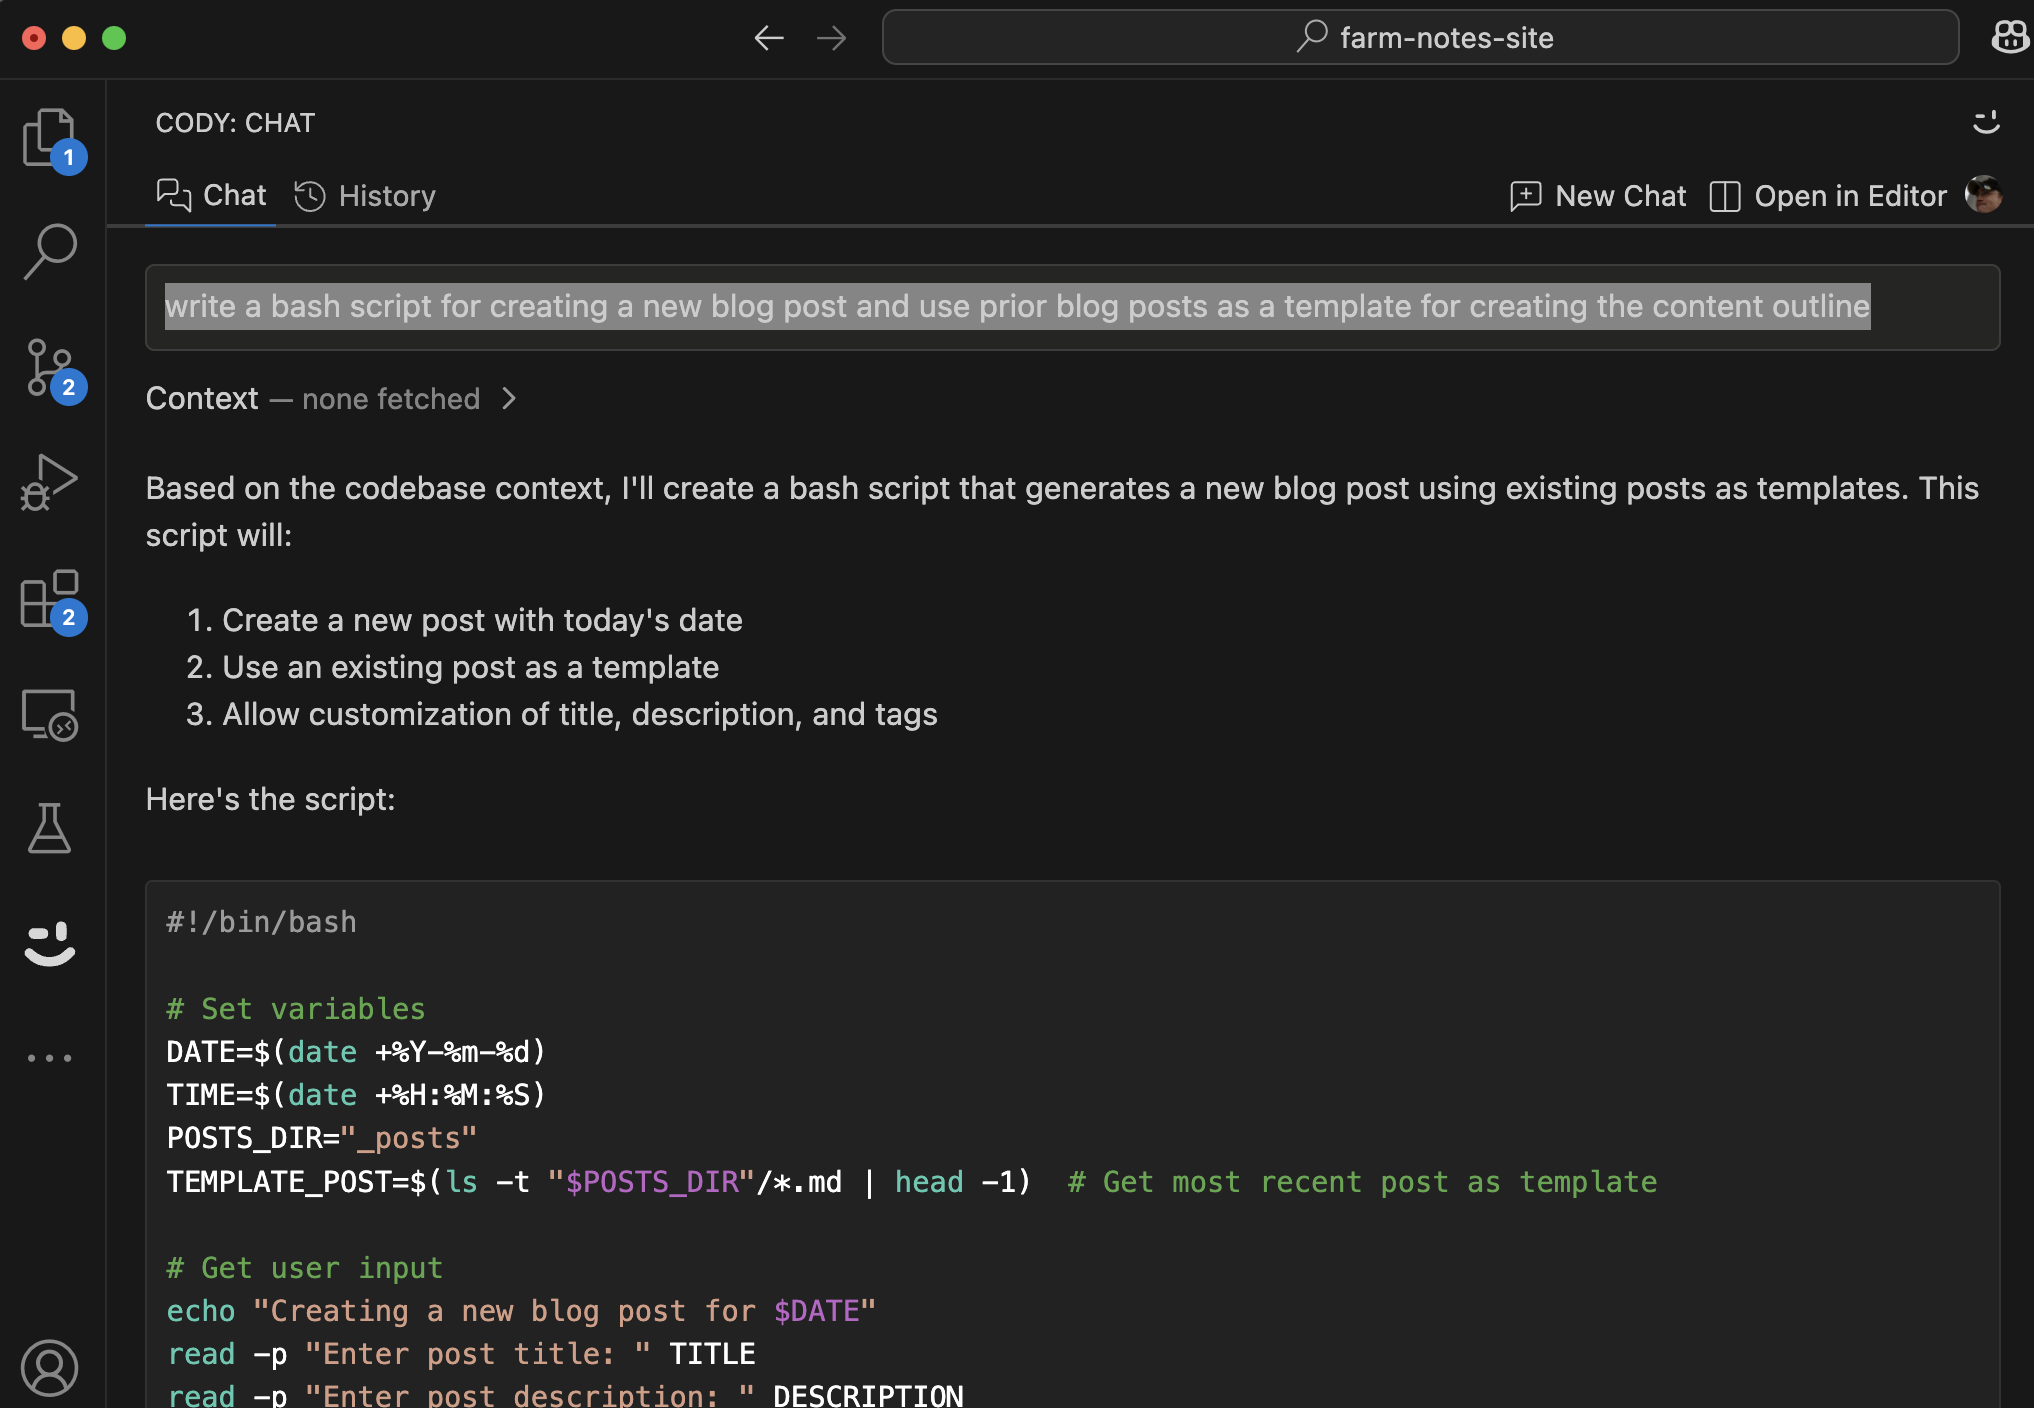This screenshot has width=2034, height=1408.
Task: Maximize the window with green button
Action: (114, 38)
